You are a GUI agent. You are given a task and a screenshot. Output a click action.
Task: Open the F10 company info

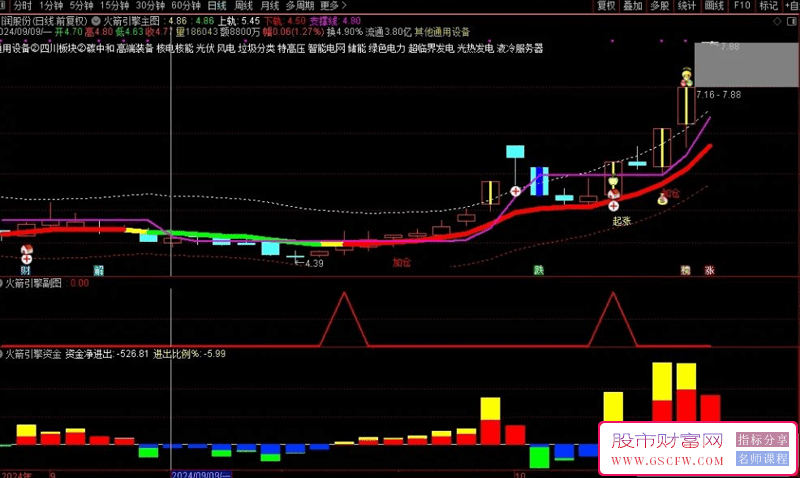742,6
